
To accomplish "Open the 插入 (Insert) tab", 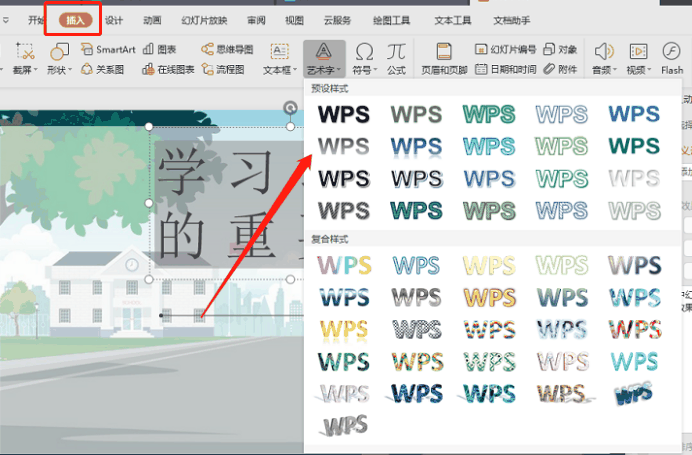I will pyautogui.click(x=75, y=20).
